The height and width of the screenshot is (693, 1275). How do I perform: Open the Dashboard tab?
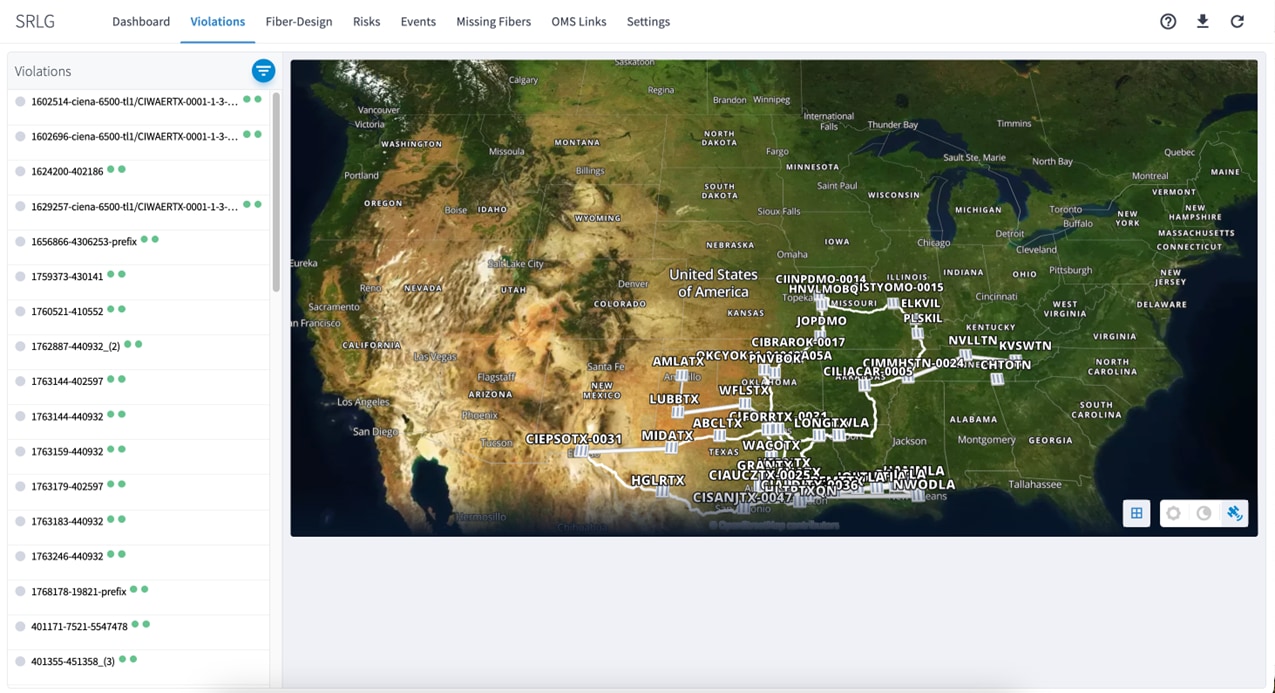point(141,21)
